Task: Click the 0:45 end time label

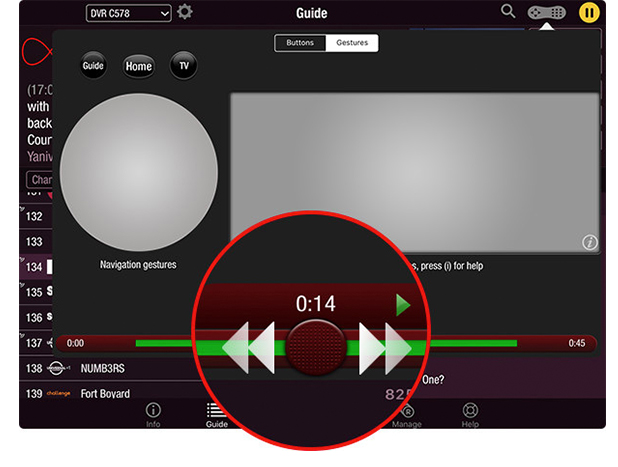Action: coord(577,343)
